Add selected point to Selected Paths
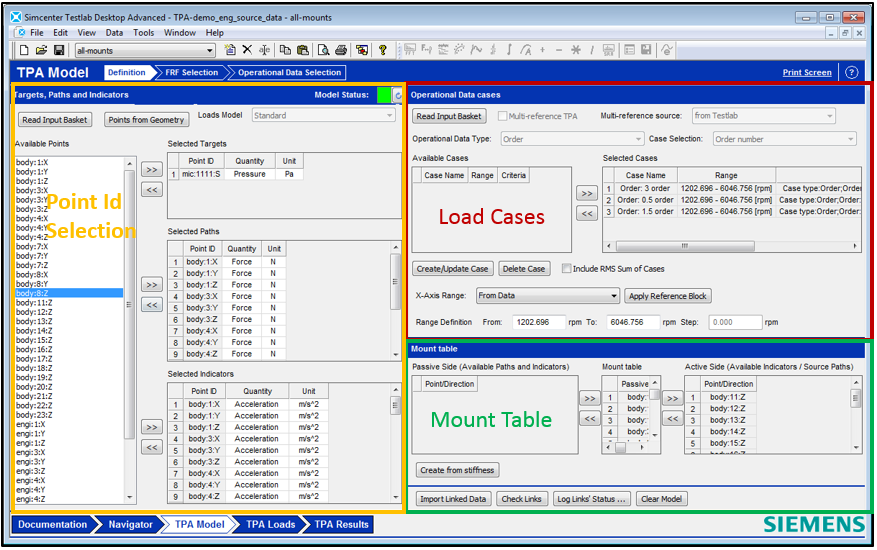Image resolution: width=877 pixels, height=550 pixels. tap(152, 285)
